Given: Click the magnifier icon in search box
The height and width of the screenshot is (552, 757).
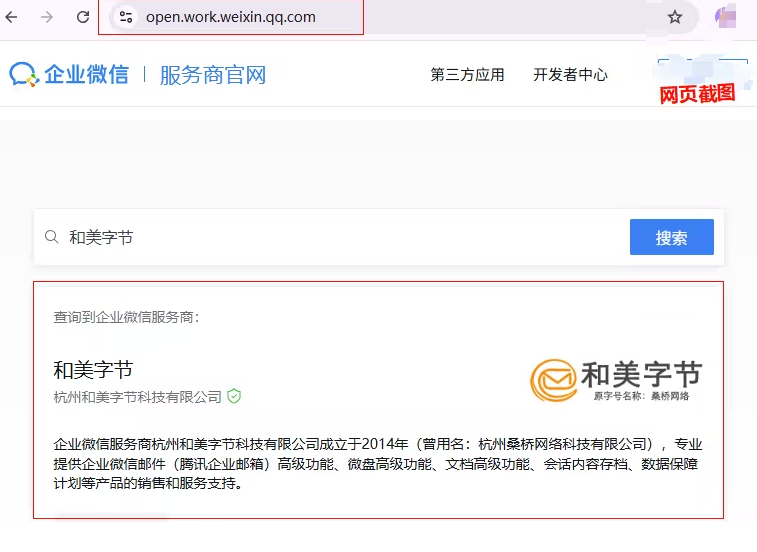Looking at the screenshot, I should coord(52,237).
